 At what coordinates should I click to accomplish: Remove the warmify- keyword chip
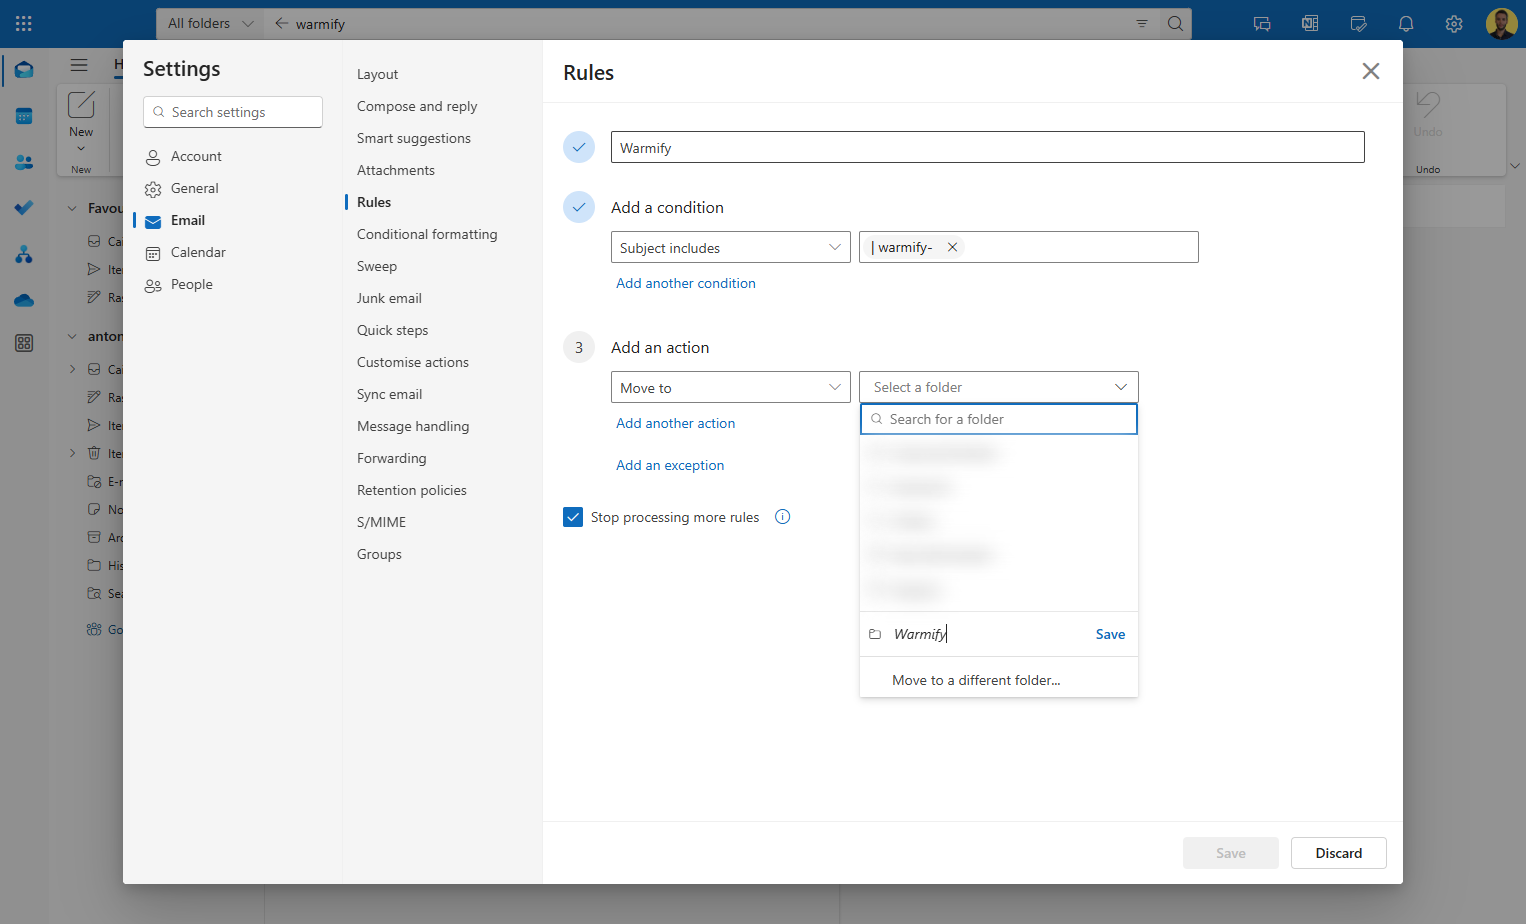[952, 247]
